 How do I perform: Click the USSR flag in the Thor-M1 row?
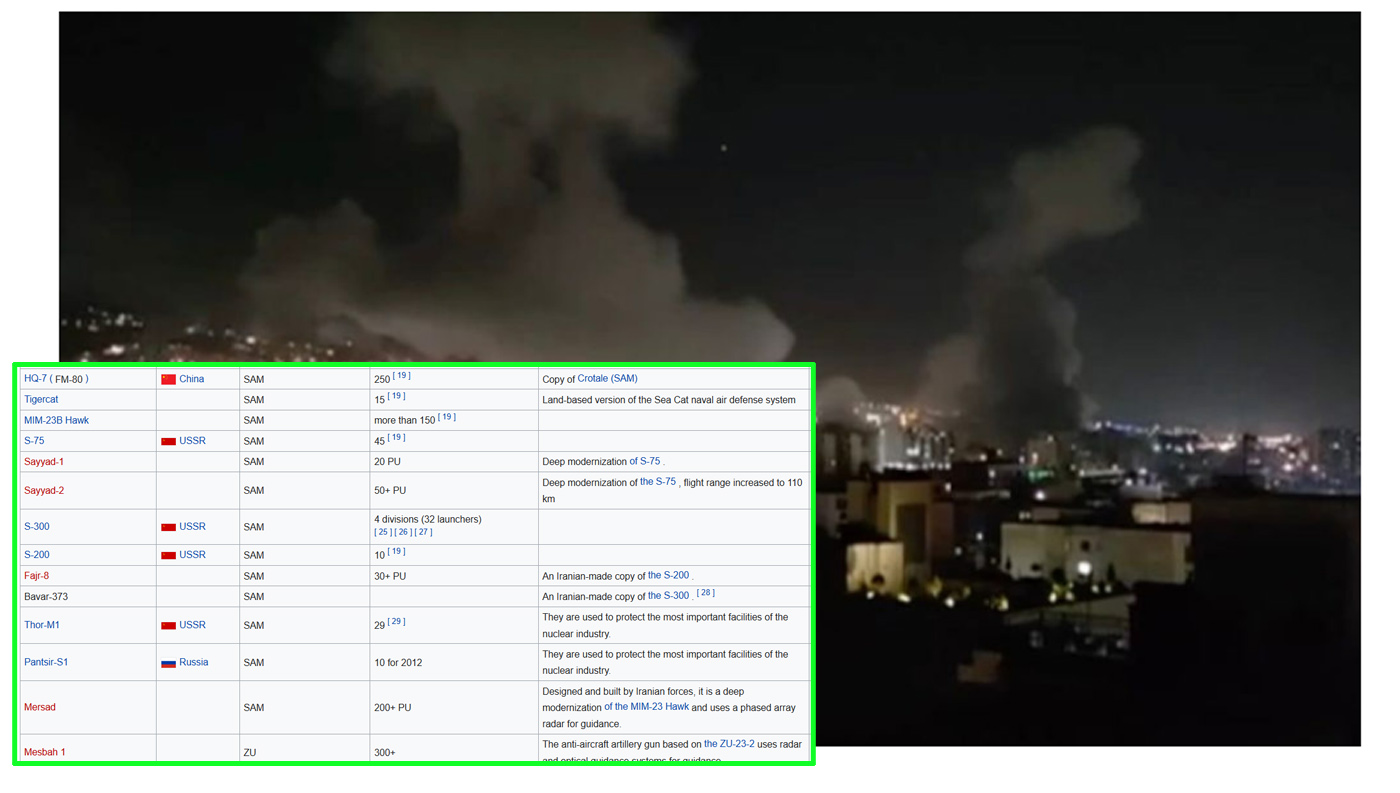168,626
